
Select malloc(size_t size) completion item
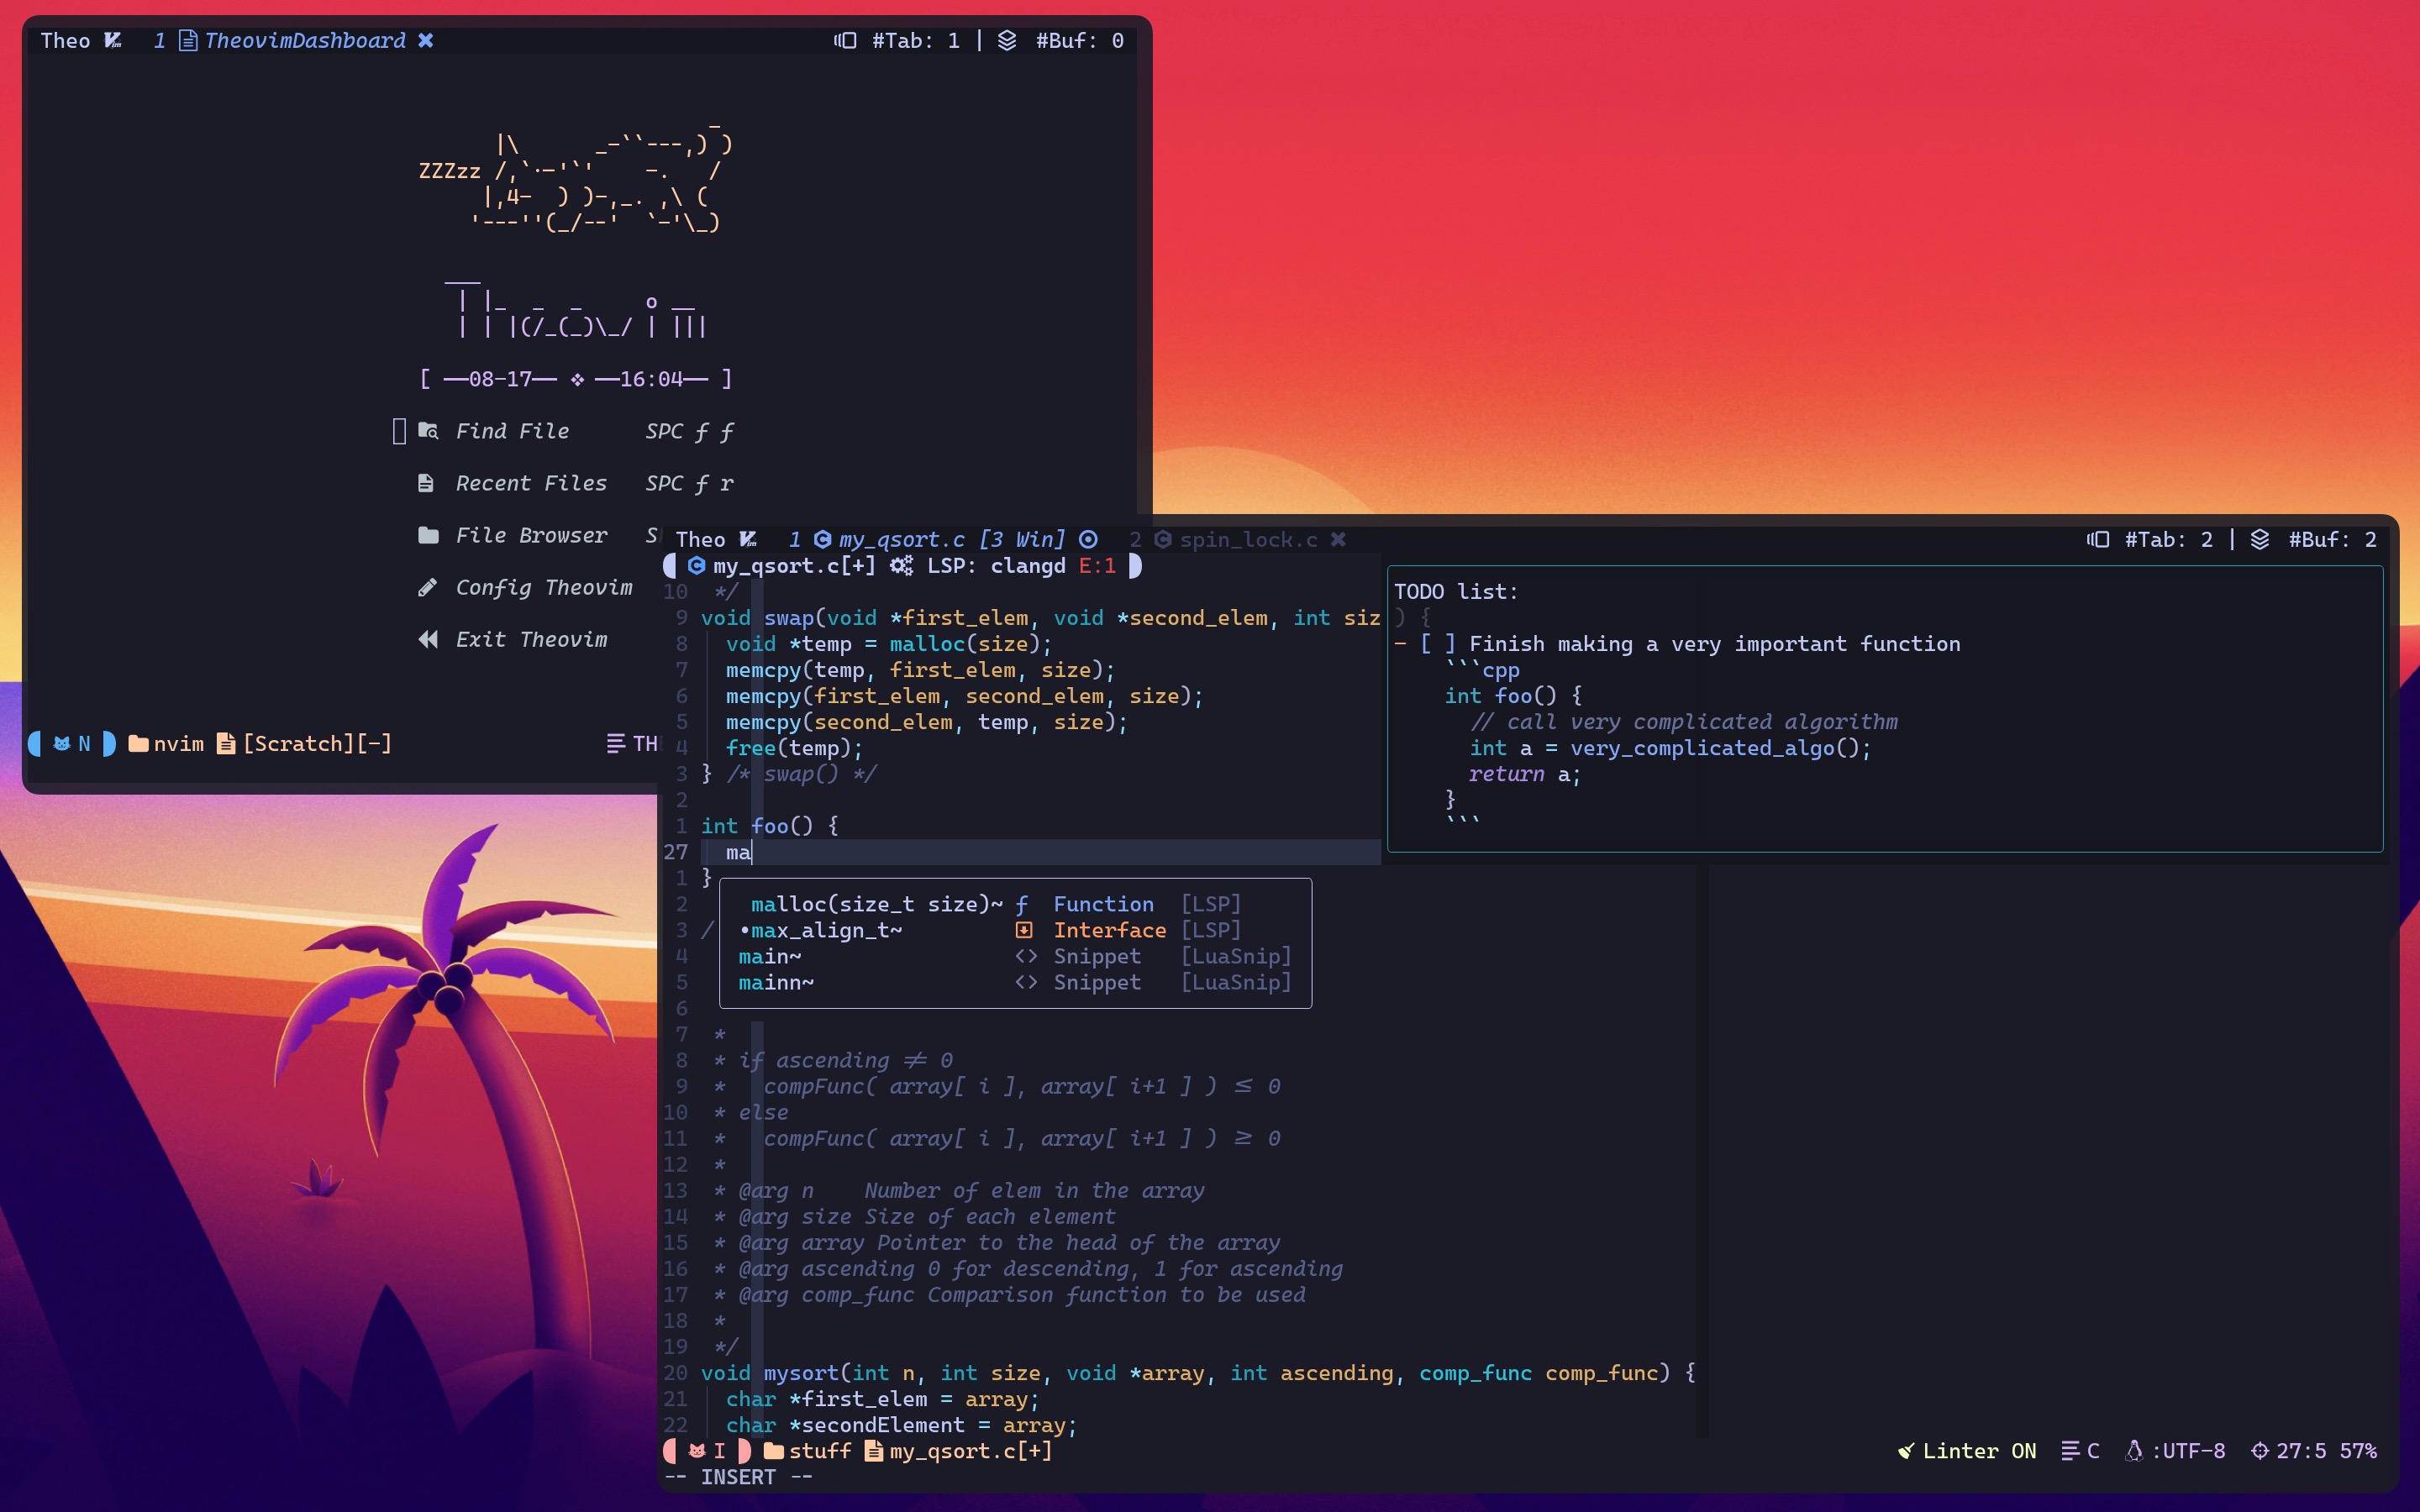pyautogui.click(x=1015, y=904)
